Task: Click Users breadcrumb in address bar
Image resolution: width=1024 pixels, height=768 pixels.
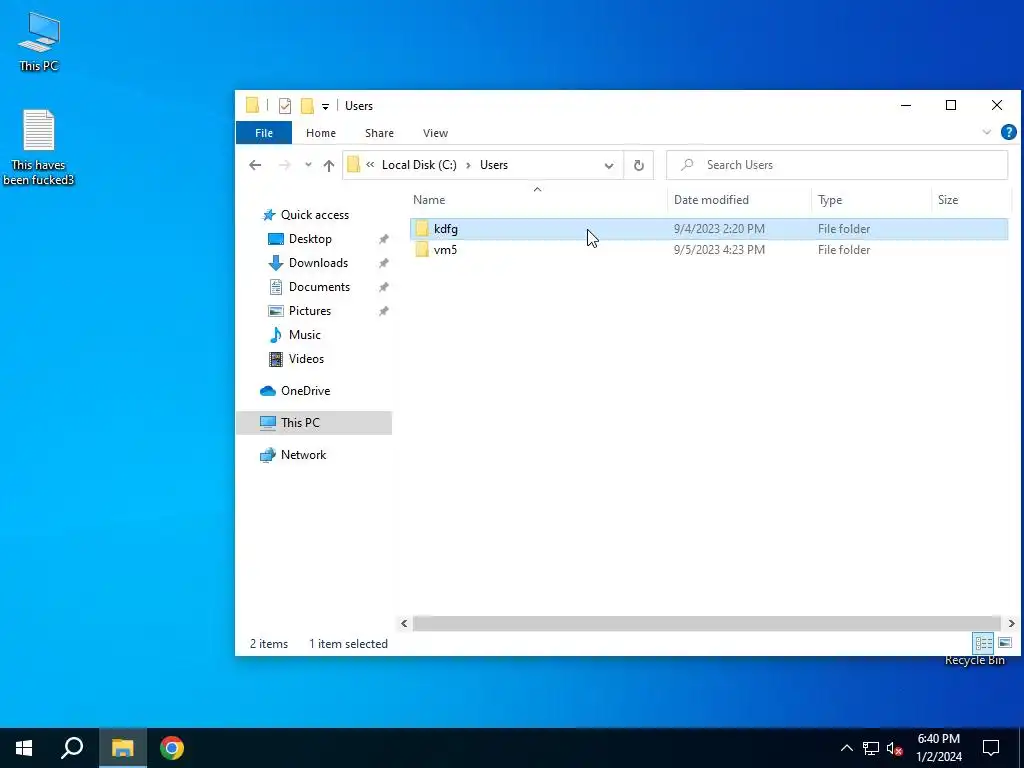Action: (494, 165)
